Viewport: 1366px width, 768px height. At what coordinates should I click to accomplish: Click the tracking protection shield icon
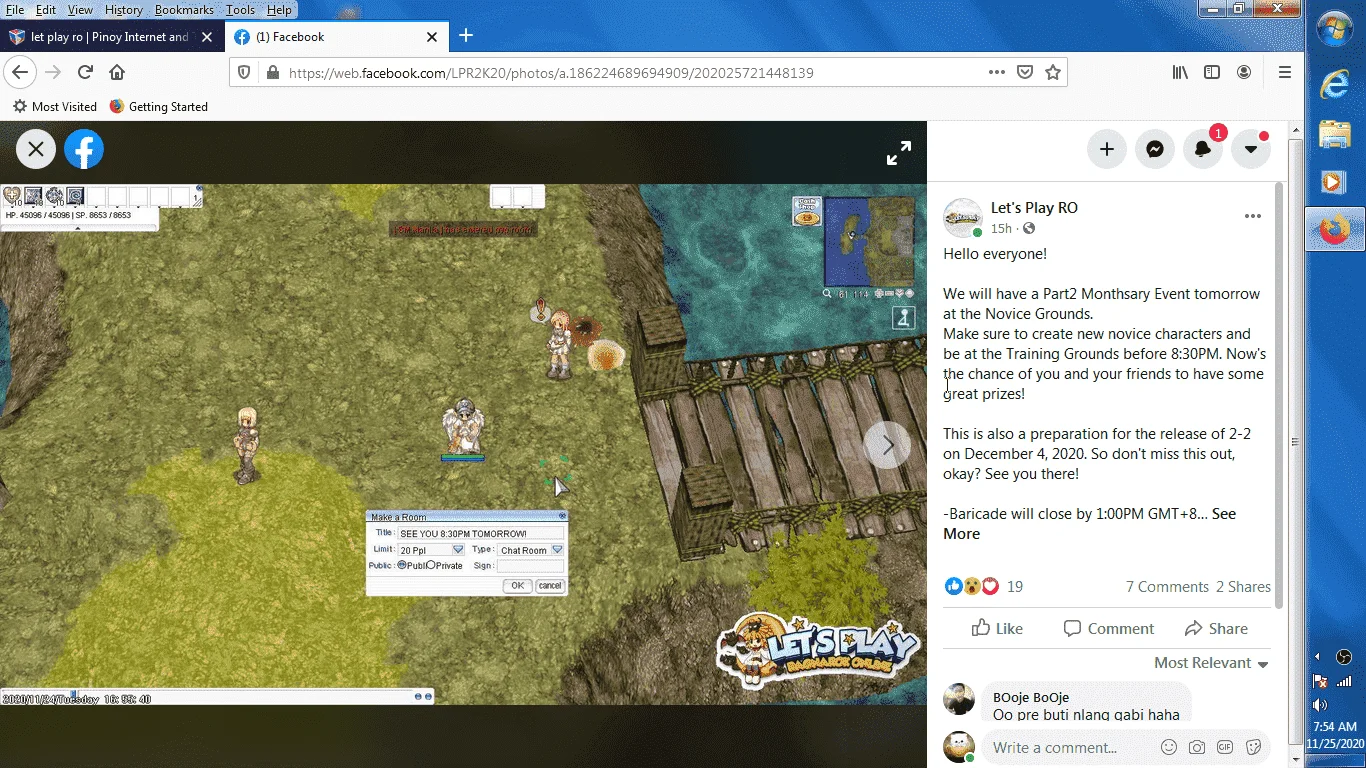245,72
